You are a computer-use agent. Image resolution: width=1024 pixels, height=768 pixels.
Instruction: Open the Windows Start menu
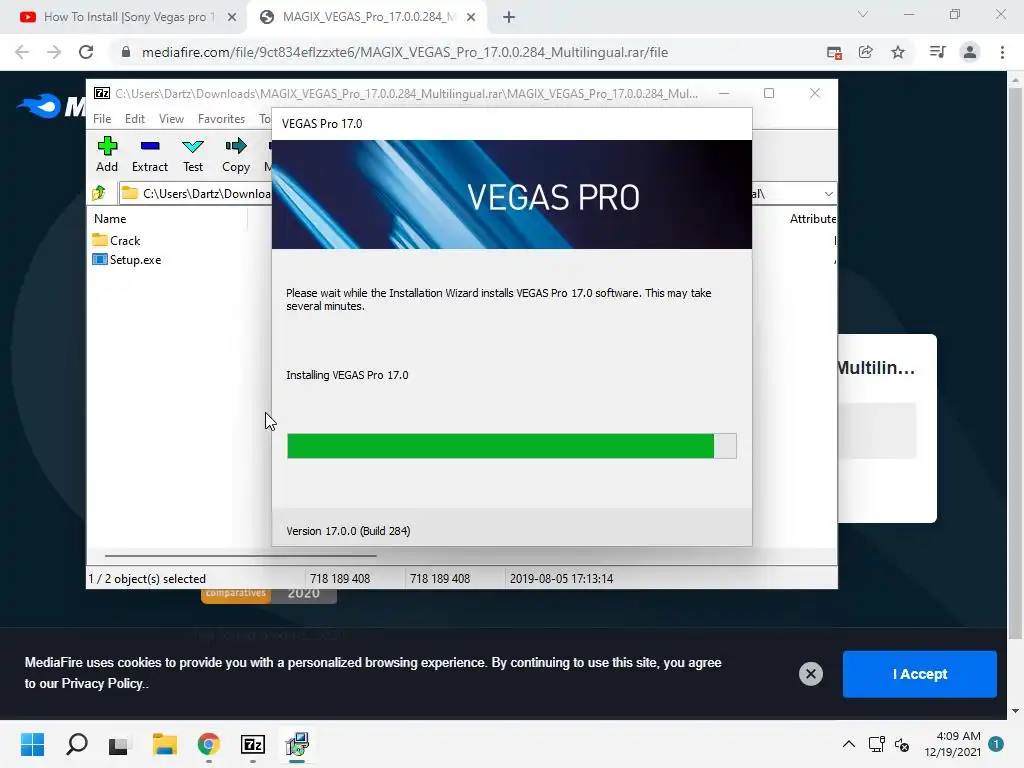click(x=33, y=744)
